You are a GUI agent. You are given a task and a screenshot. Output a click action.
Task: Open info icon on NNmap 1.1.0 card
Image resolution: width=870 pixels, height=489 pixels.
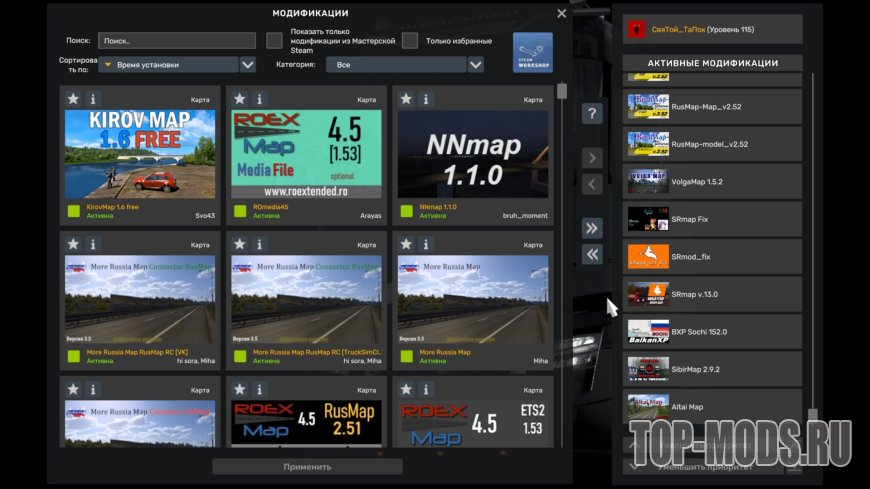[425, 99]
